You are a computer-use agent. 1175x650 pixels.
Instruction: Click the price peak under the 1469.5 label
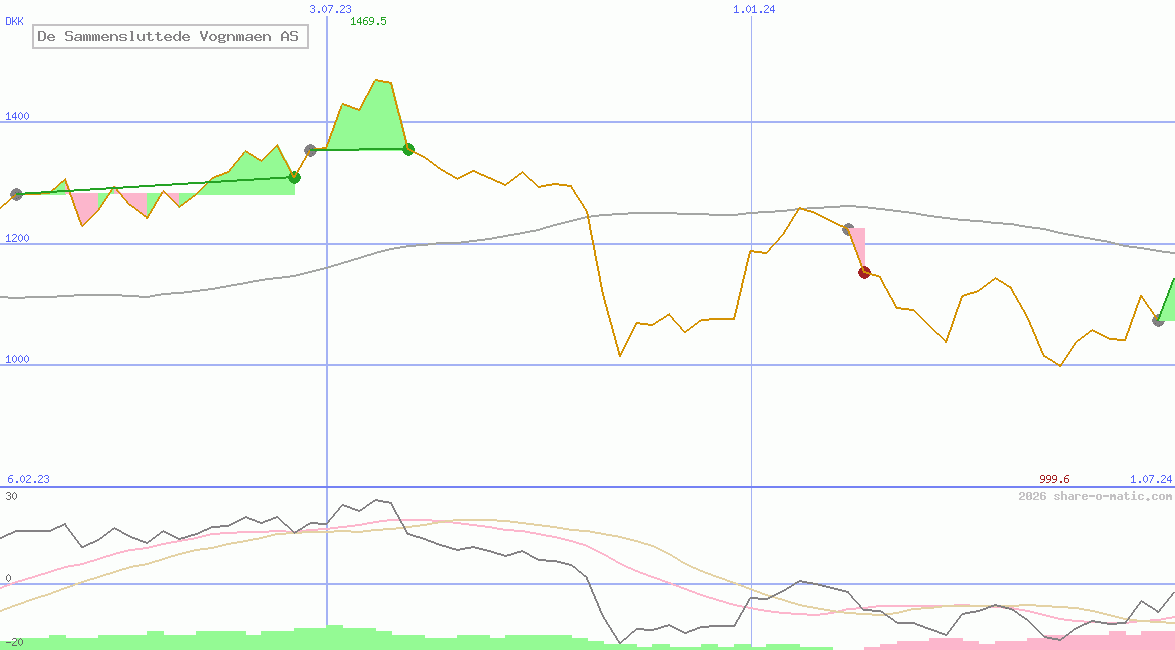point(376,80)
